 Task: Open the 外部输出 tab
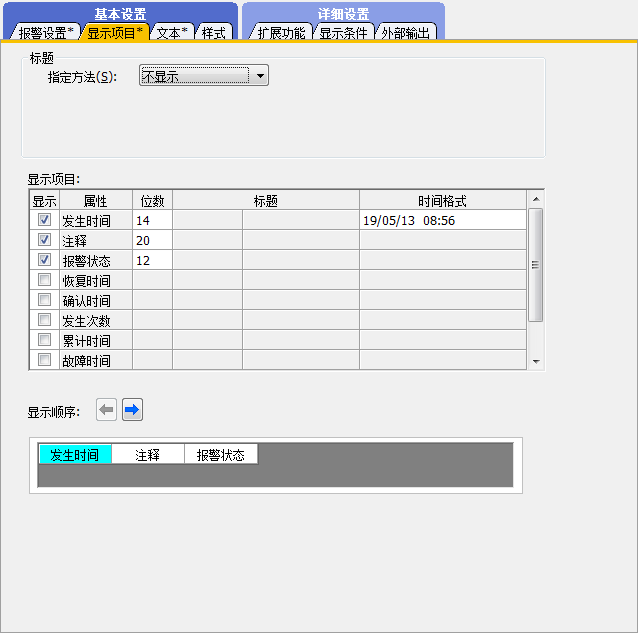406,32
